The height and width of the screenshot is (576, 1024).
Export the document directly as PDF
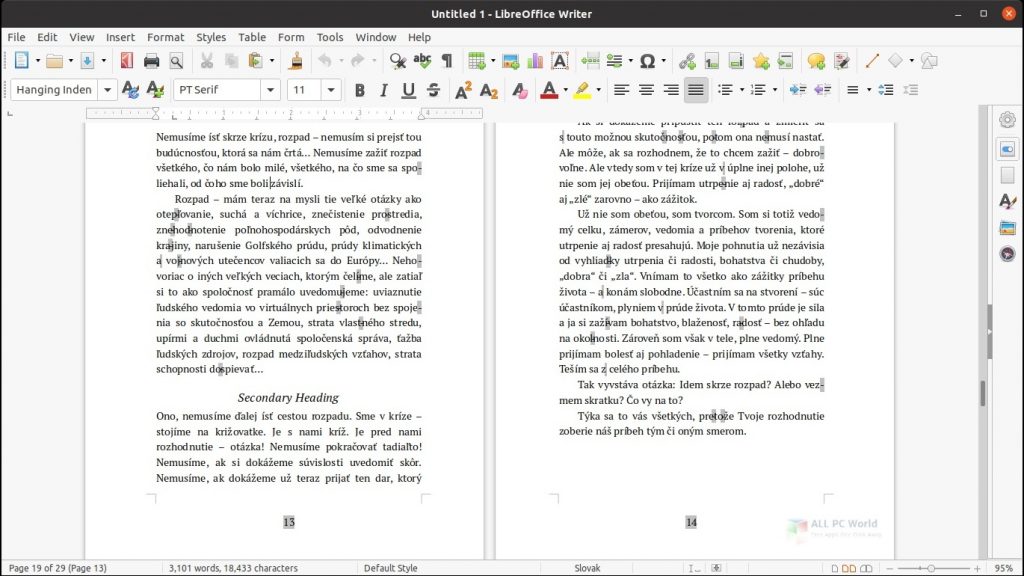(127, 61)
